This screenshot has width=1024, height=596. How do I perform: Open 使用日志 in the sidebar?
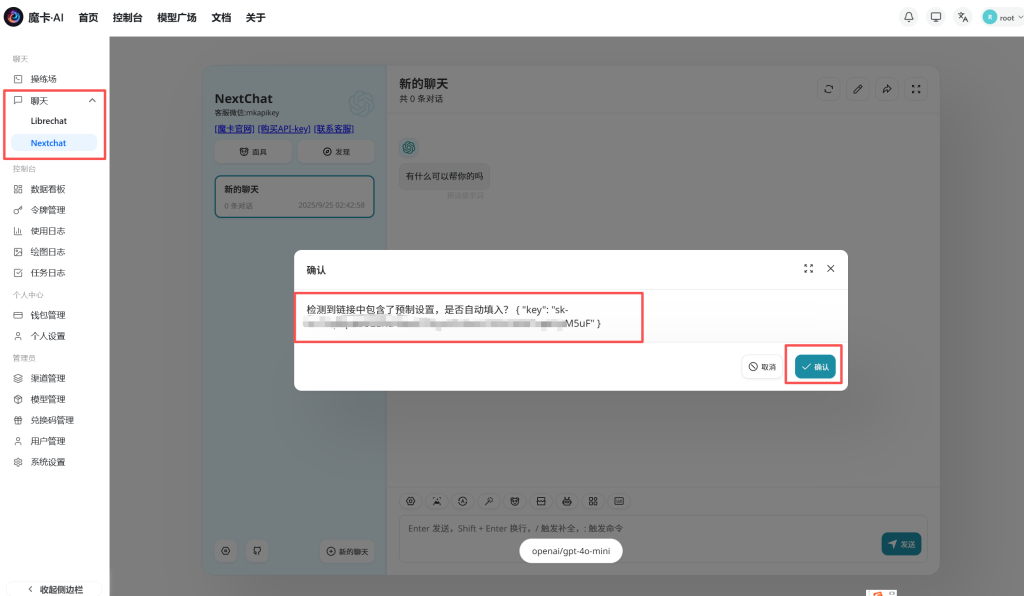47,231
